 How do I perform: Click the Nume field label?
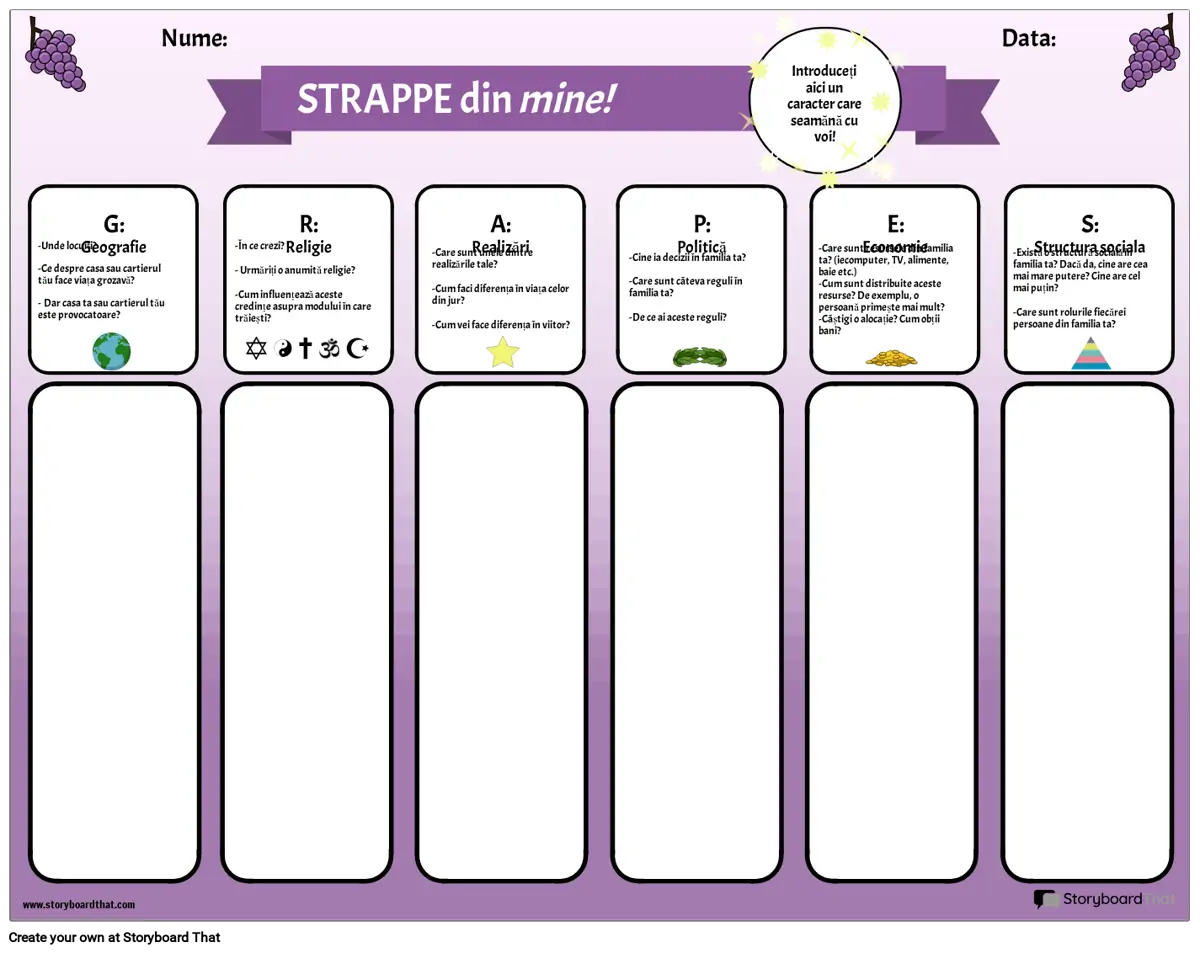pyautogui.click(x=194, y=39)
